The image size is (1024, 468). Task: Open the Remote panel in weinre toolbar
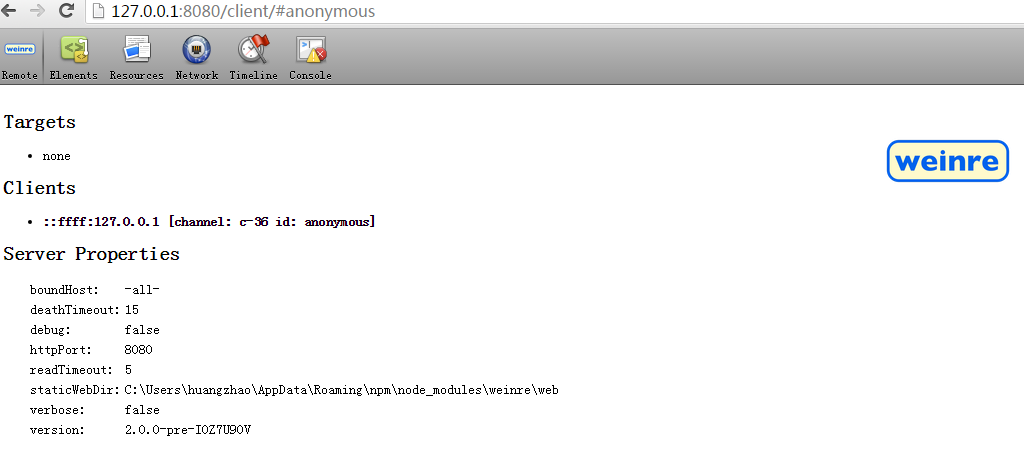click(x=19, y=57)
